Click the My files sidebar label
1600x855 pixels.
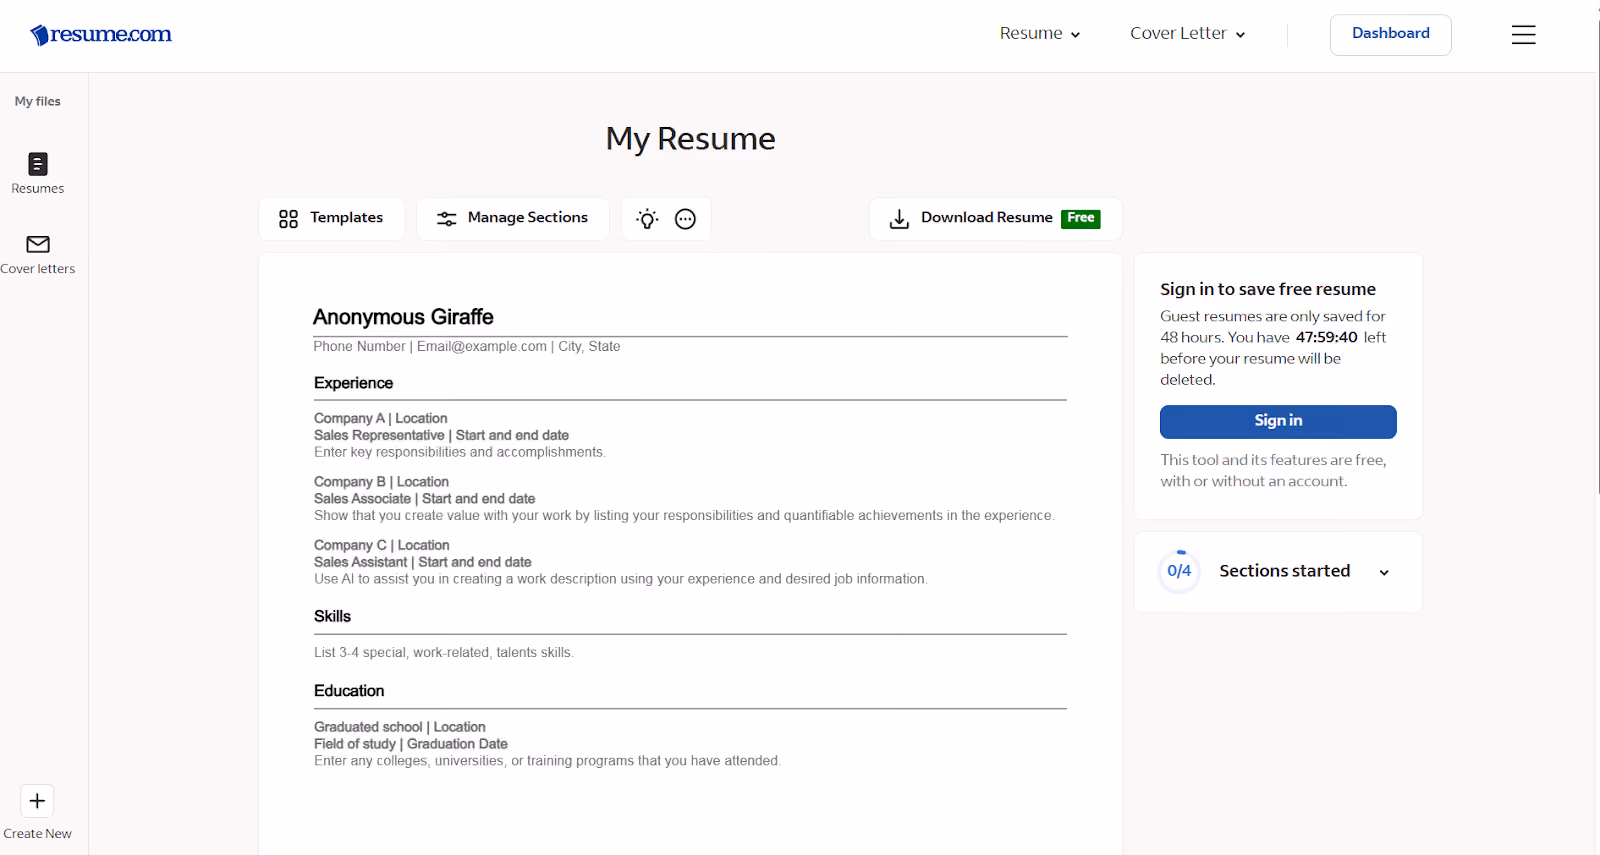coord(38,101)
